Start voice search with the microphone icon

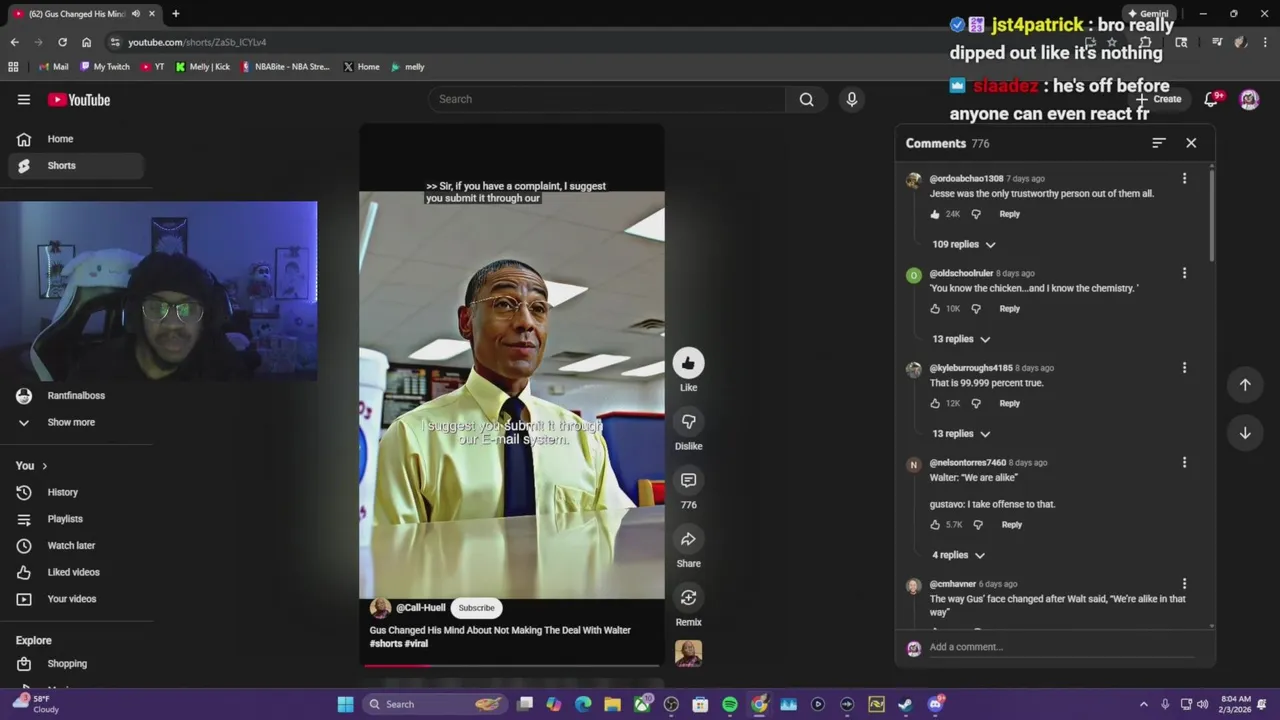pos(852,99)
